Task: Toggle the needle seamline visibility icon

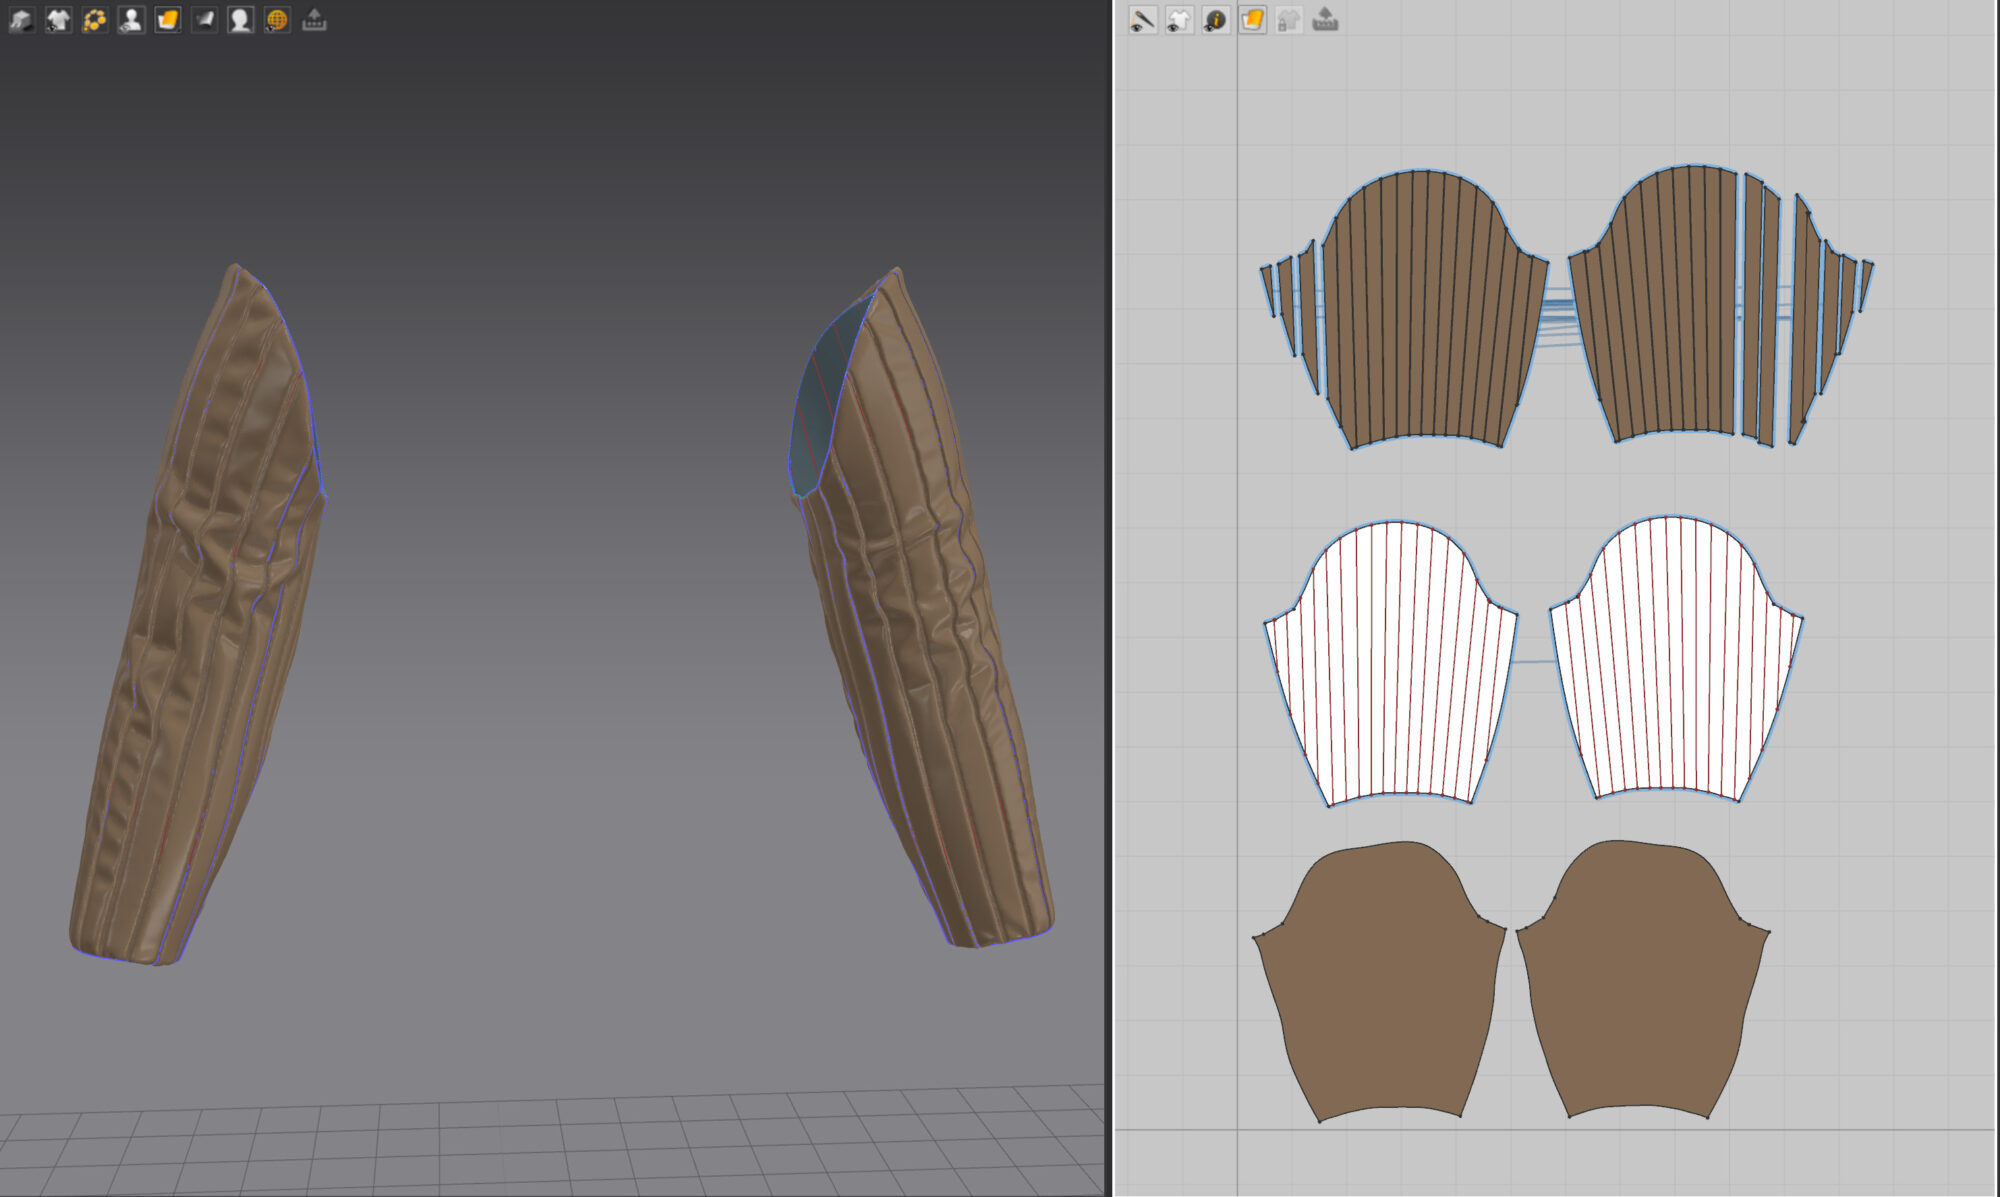Action: 1142,20
